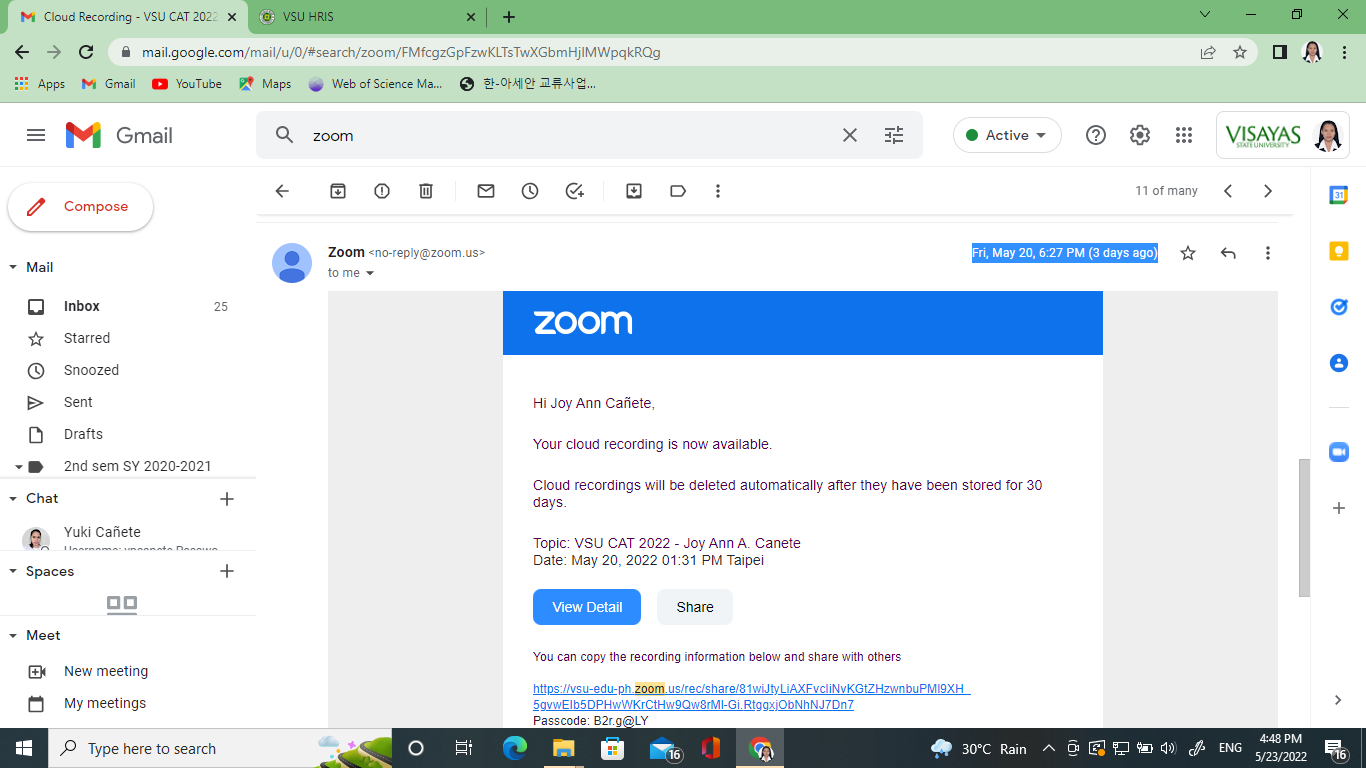Click the View Detail button
This screenshot has height=768, width=1366.
(x=587, y=607)
